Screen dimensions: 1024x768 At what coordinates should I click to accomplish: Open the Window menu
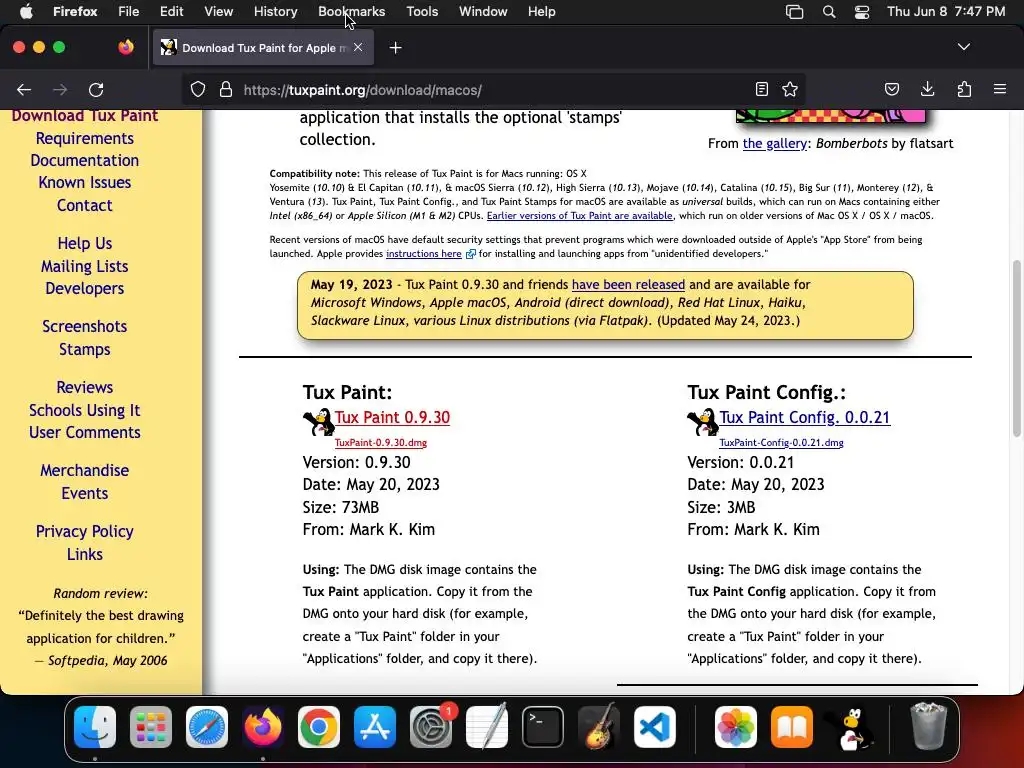click(x=483, y=11)
